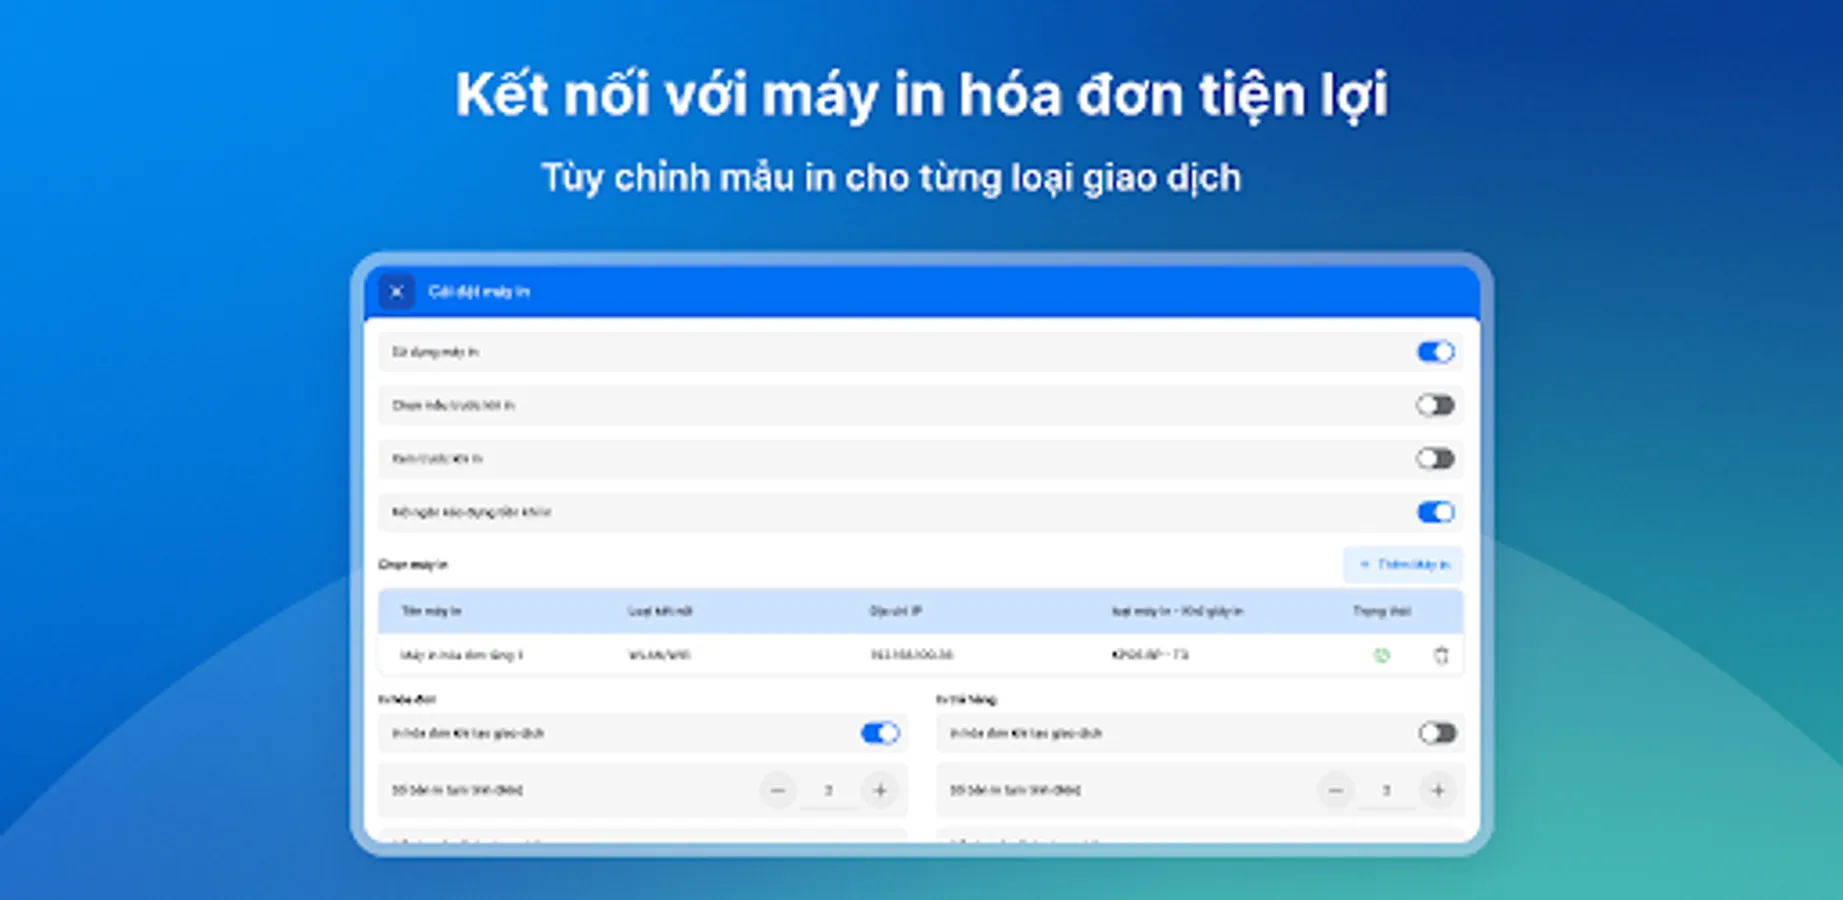Toggle the cash drawer switch above Chọn máy in
1843x900 pixels.
tap(1435, 512)
